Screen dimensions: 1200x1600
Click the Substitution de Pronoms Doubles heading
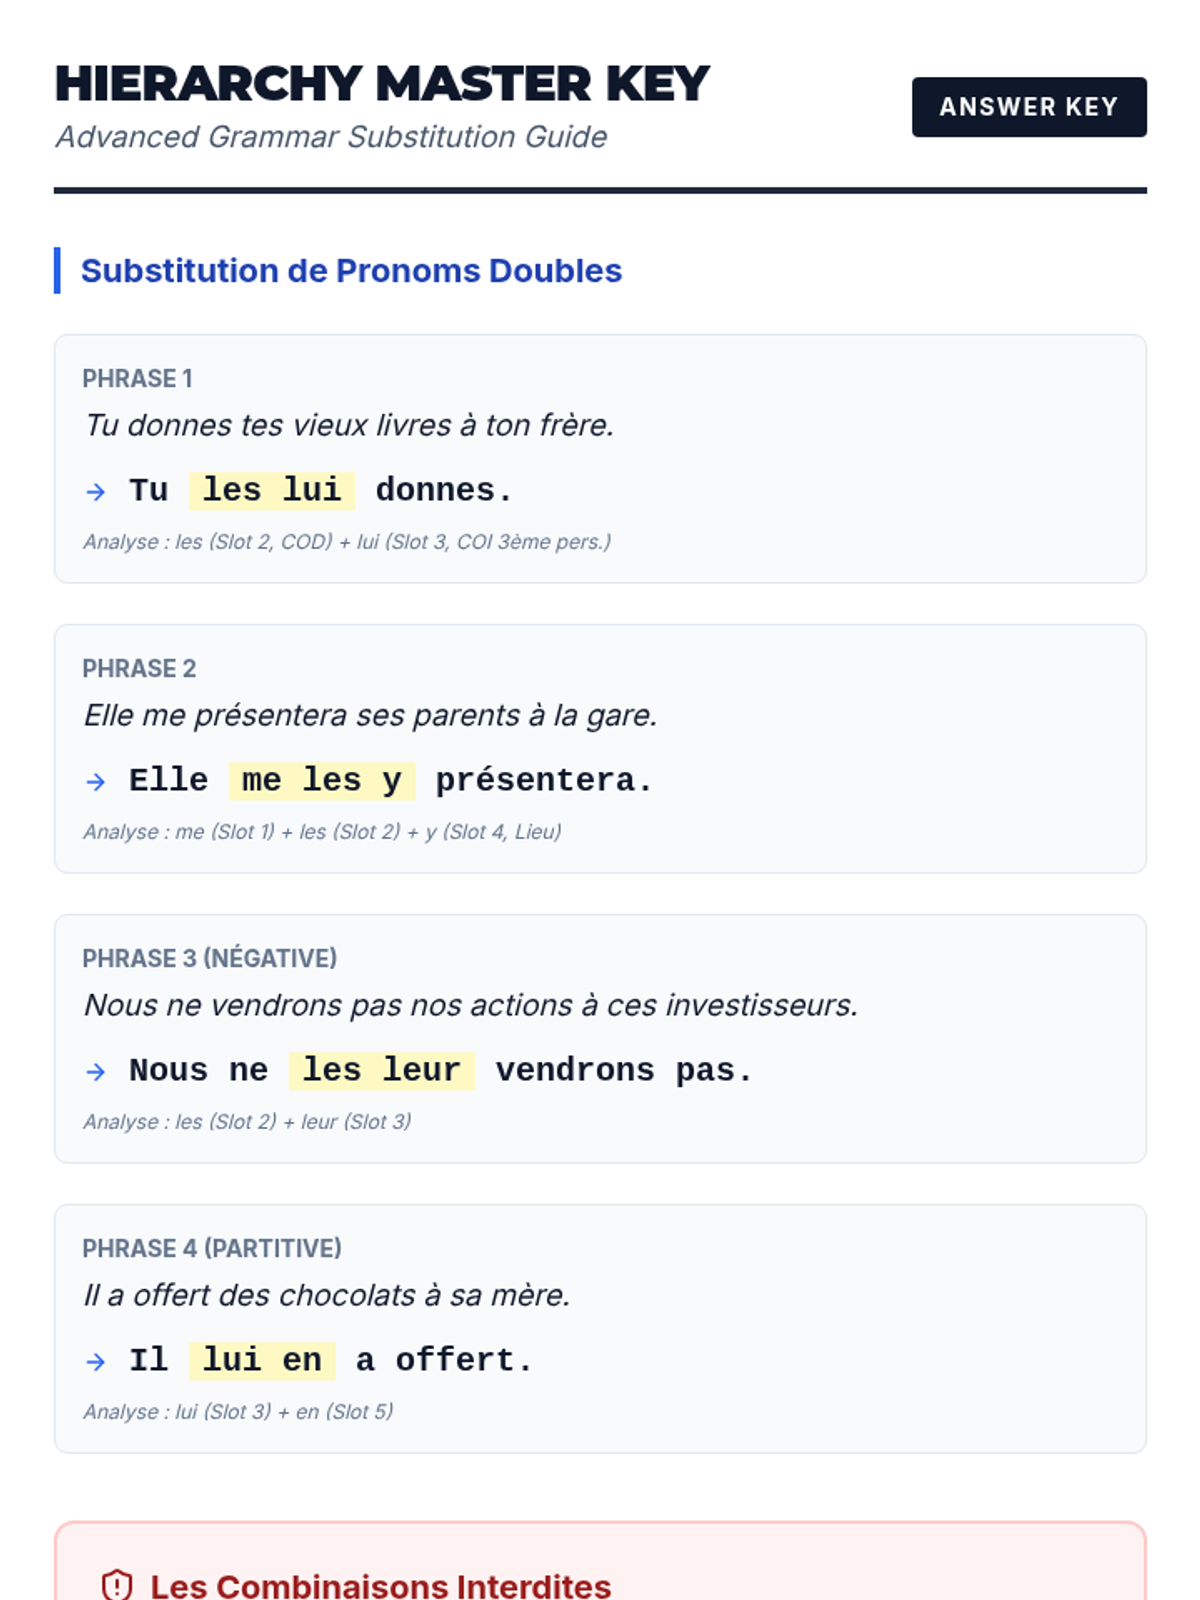coord(351,271)
